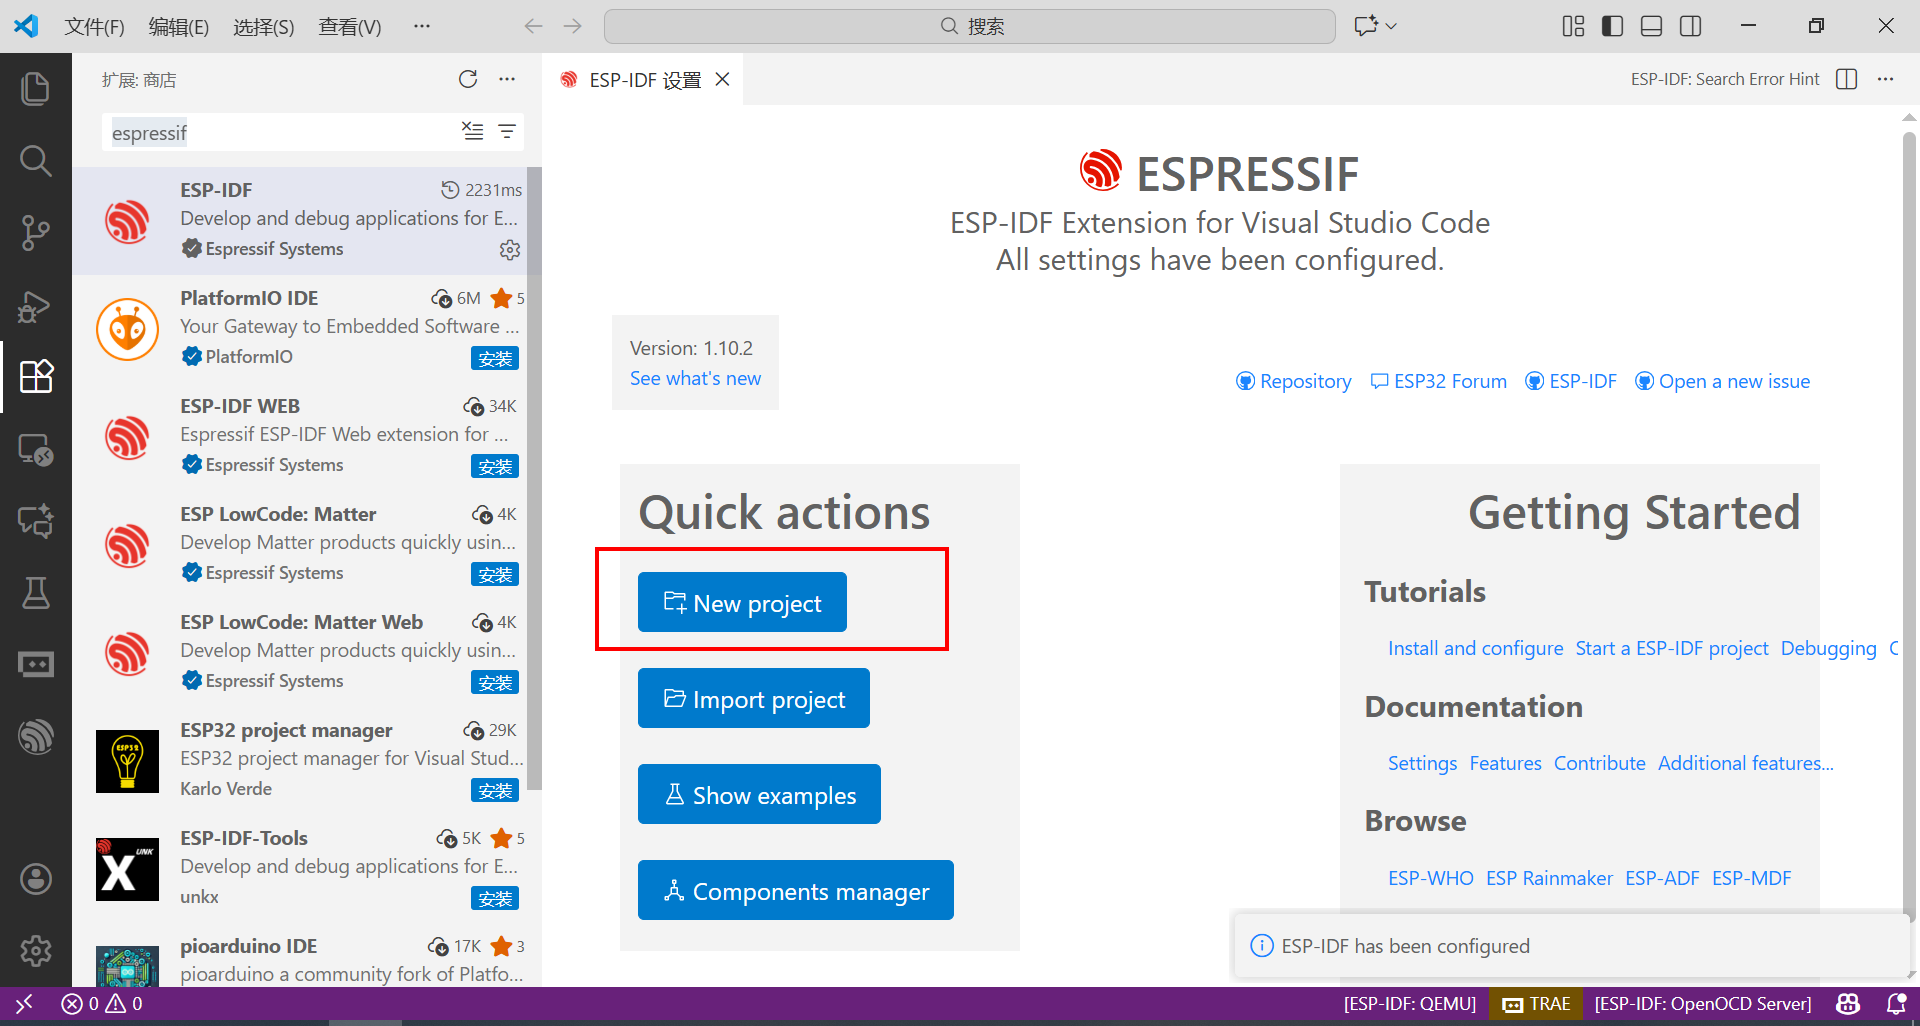Visit the ESP32 Forum link
The height and width of the screenshot is (1026, 1920).
(x=1438, y=381)
